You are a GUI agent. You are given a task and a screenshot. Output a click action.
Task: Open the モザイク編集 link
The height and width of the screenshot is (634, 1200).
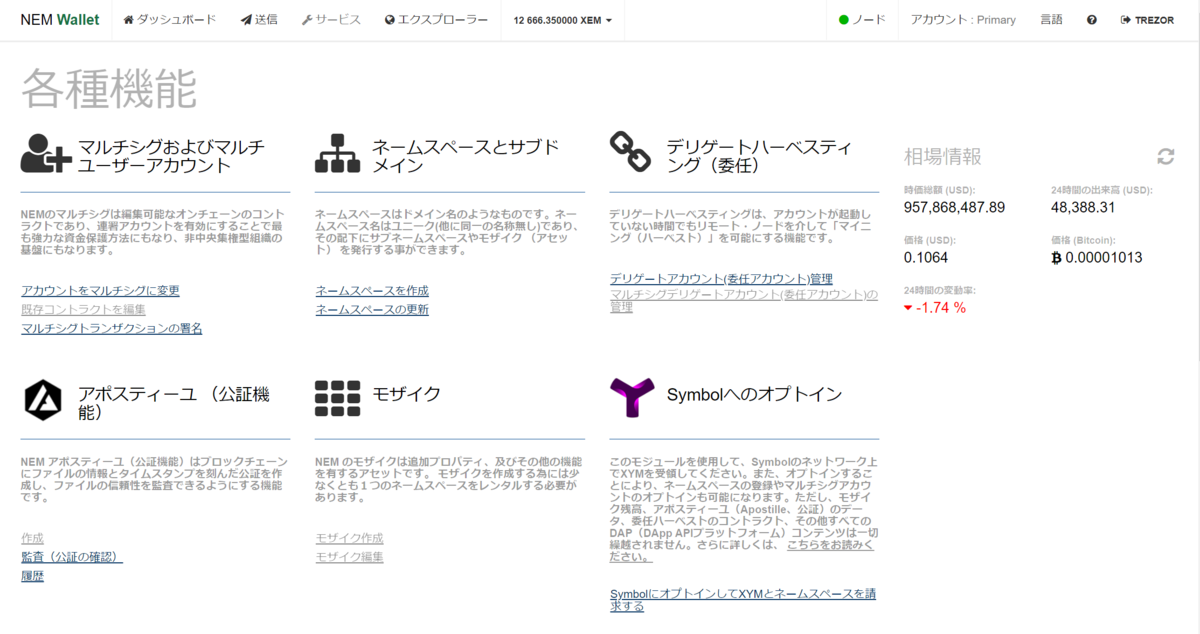click(349, 557)
